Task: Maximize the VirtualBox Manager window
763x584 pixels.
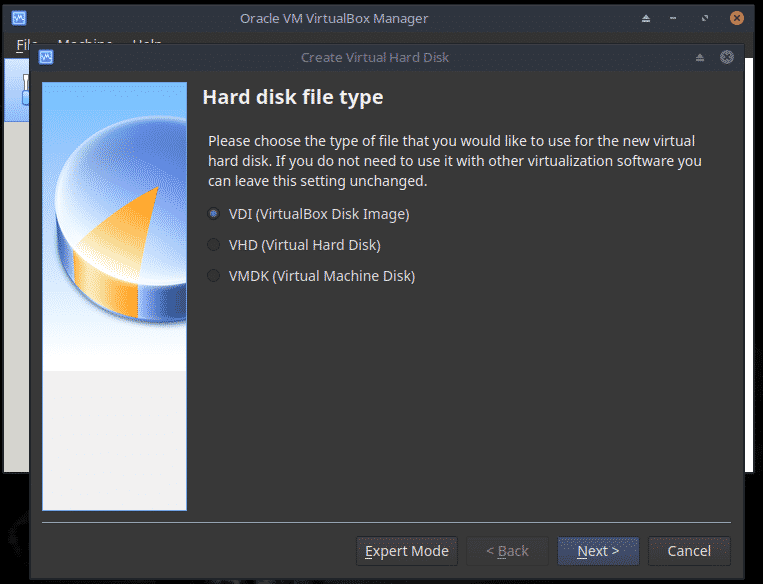Action: (706, 18)
